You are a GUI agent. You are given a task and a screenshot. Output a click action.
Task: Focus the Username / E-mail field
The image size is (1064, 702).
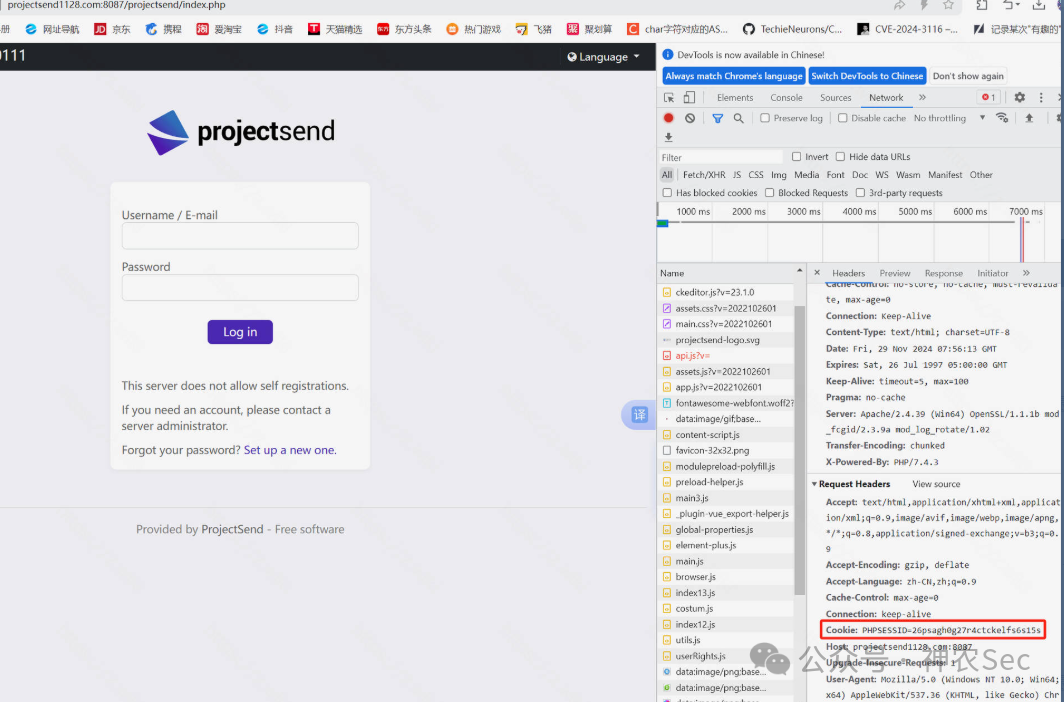click(x=240, y=235)
